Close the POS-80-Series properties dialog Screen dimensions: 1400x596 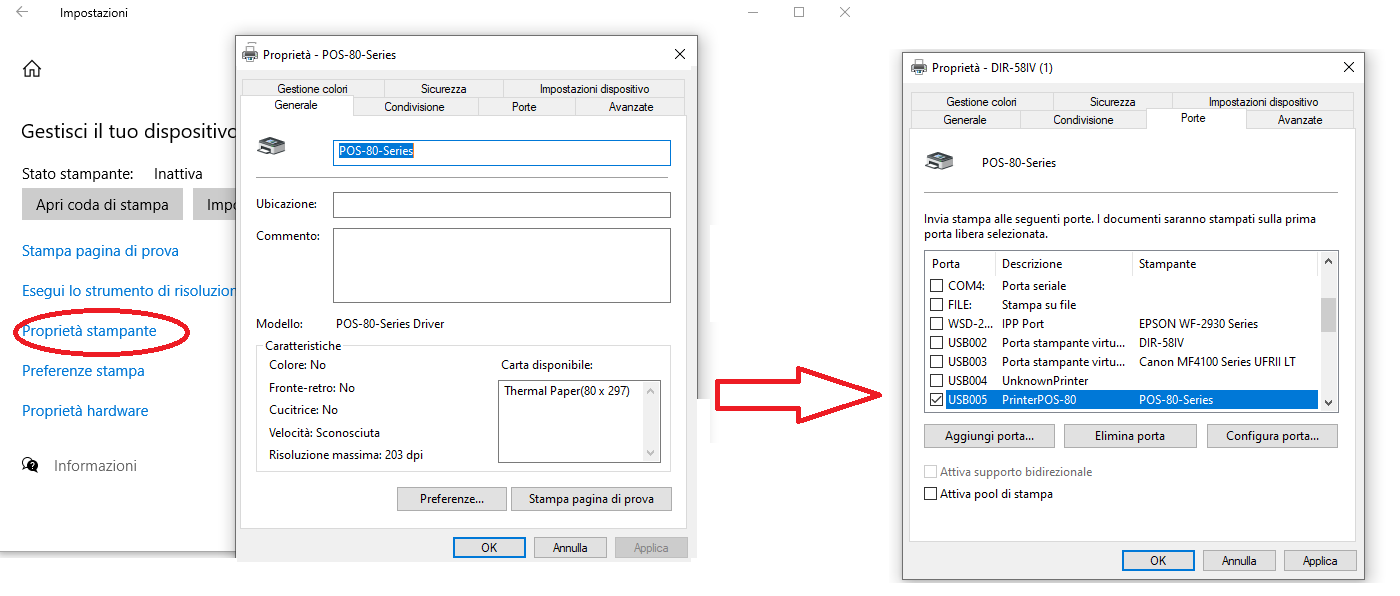[x=680, y=54]
